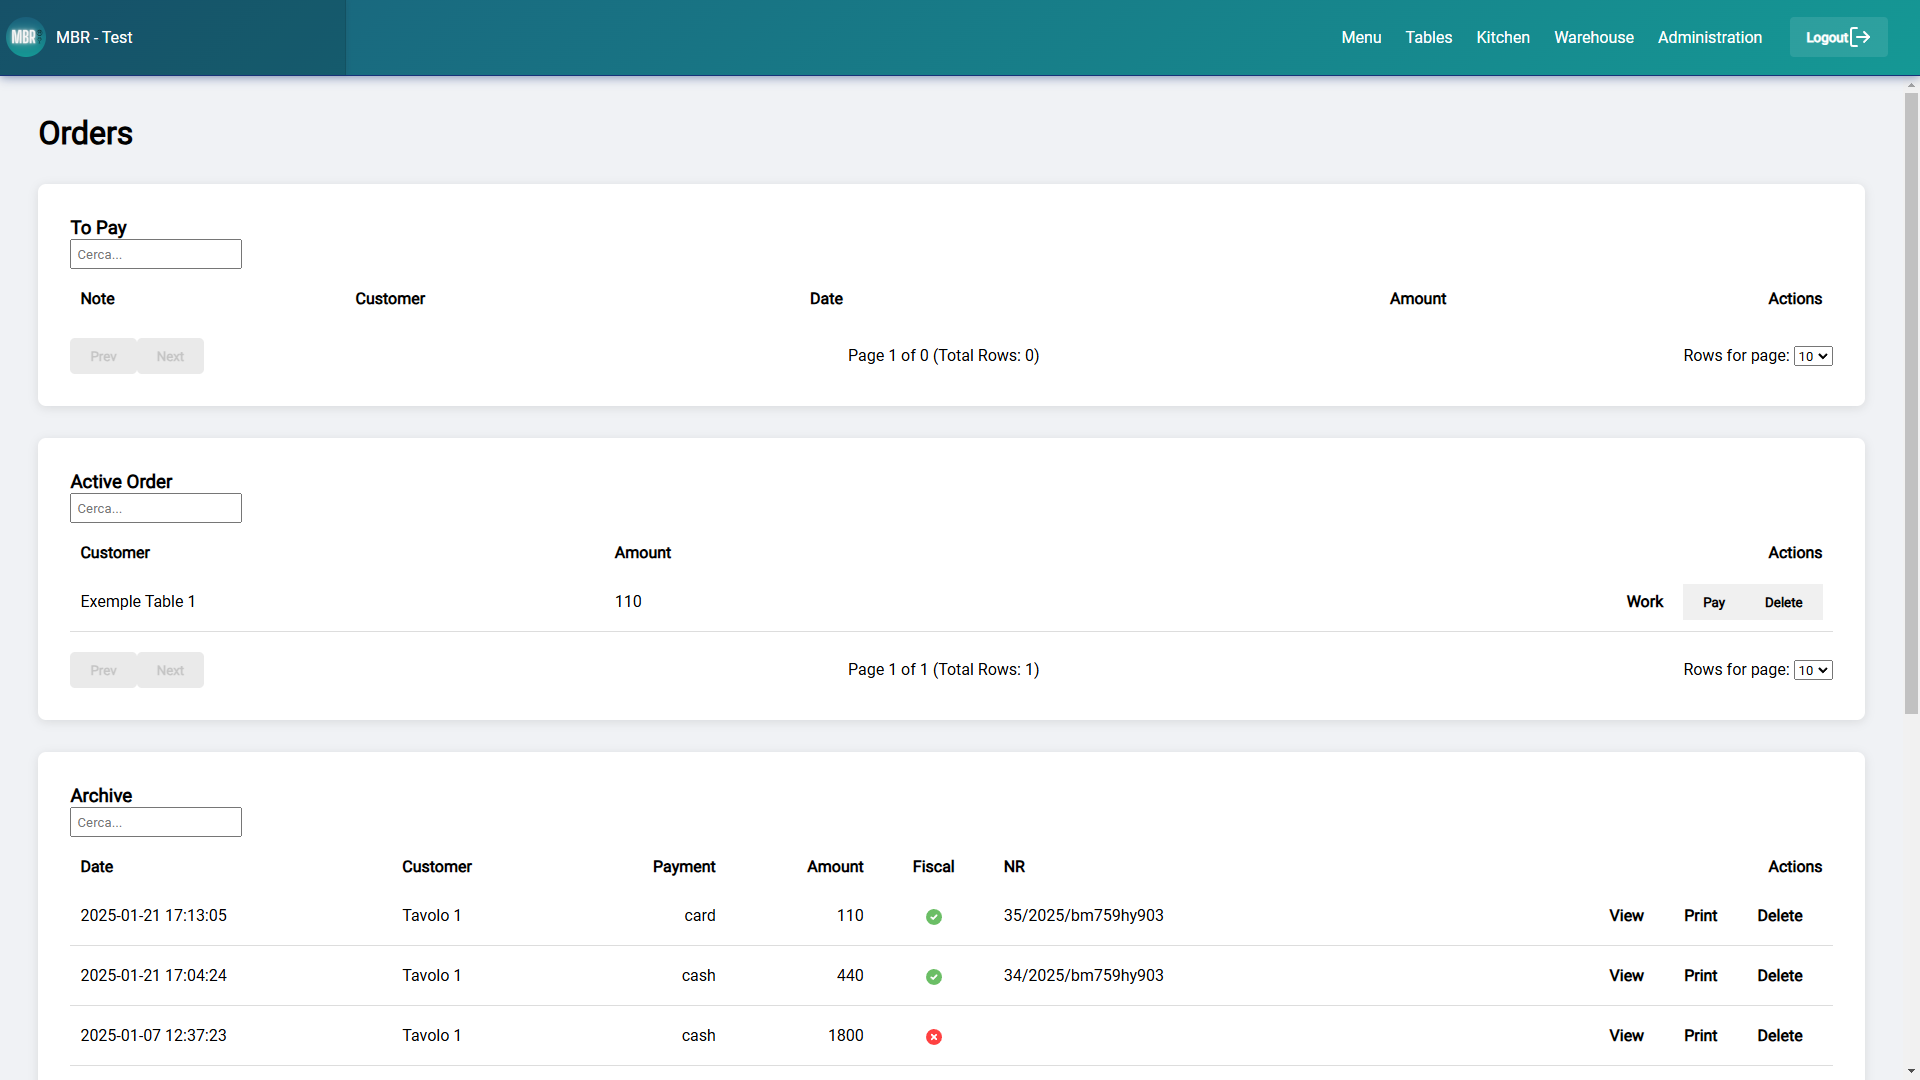Click scrollbar down arrow at bottom right
Screen dimensions: 1920x1080
pos(1911,1072)
